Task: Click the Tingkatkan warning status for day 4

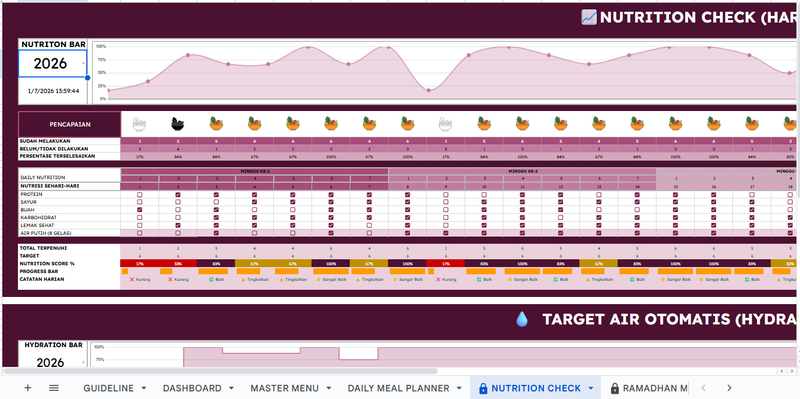Action: [255, 280]
